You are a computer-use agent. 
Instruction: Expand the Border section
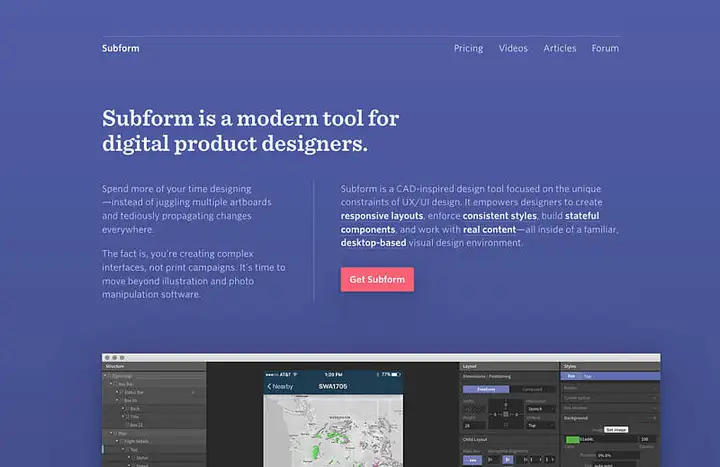611,388
